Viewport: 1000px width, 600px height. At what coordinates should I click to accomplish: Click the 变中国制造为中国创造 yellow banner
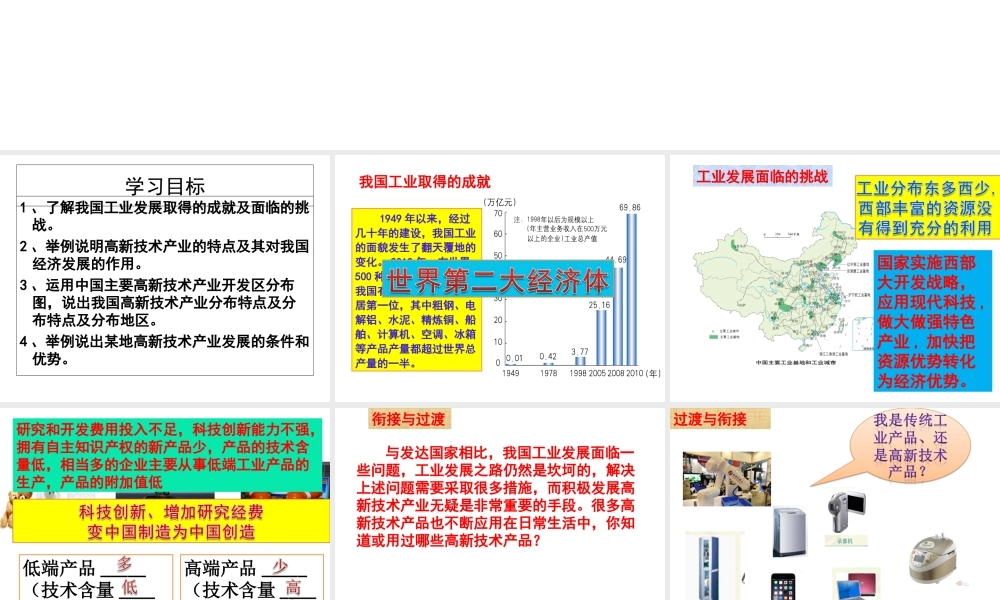point(171,522)
